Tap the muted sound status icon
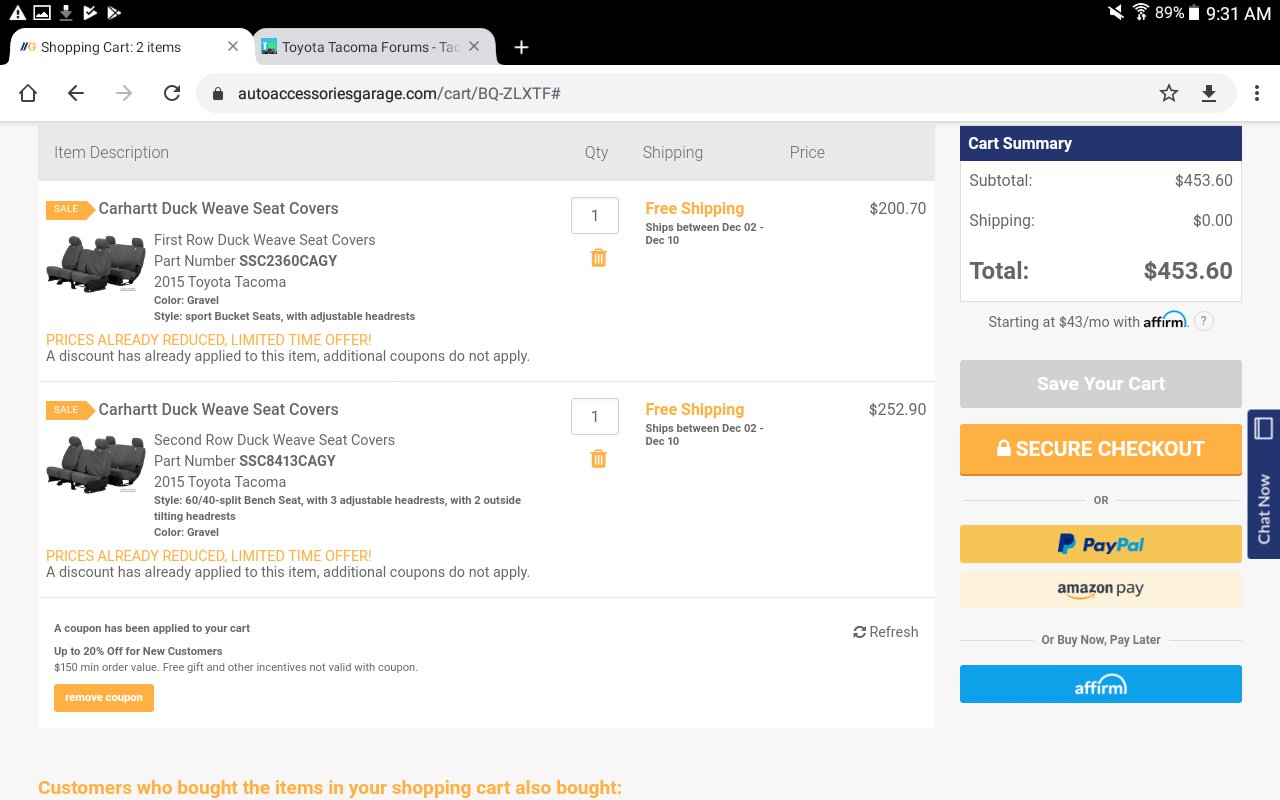1280x800 pixels. [1116, 13]
